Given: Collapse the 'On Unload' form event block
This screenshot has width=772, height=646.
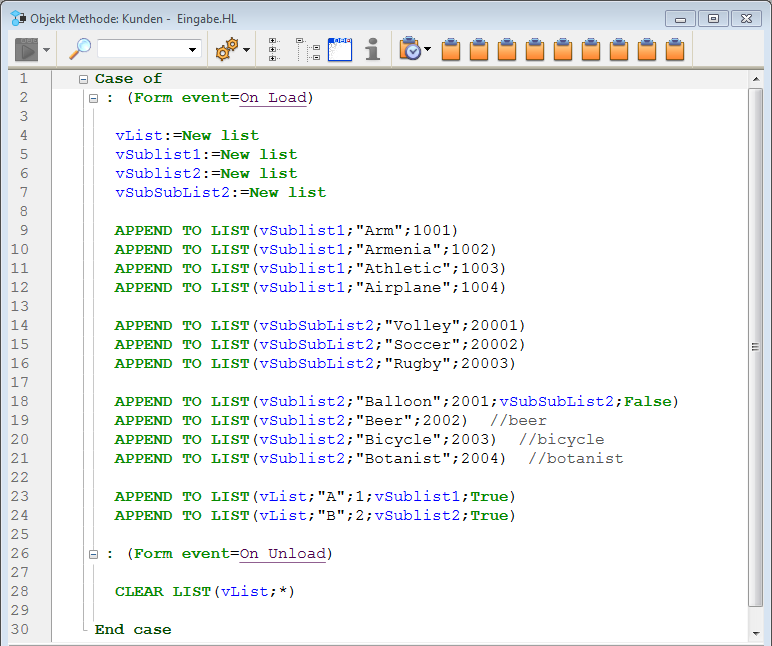Looking at the screenshot, I should point(93,554).
